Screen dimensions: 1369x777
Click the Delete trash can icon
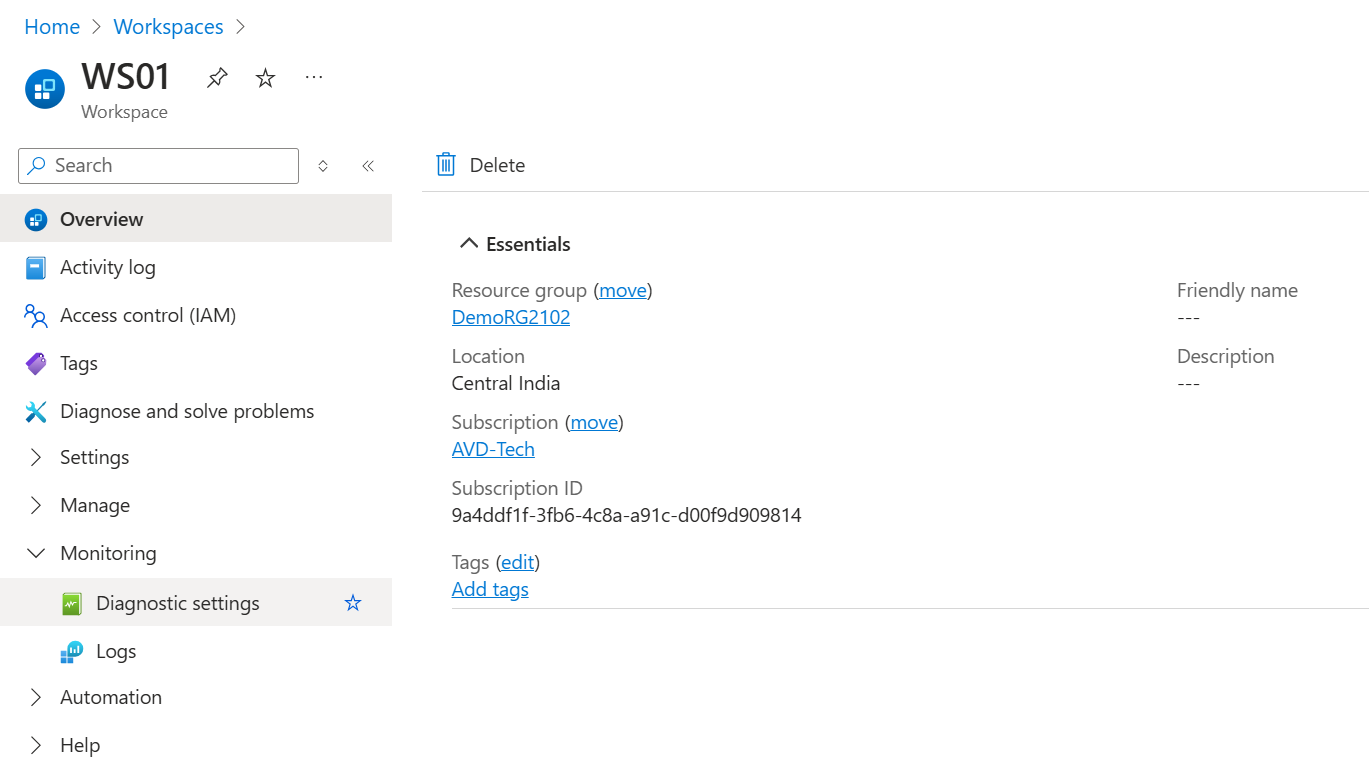[446, 165]
